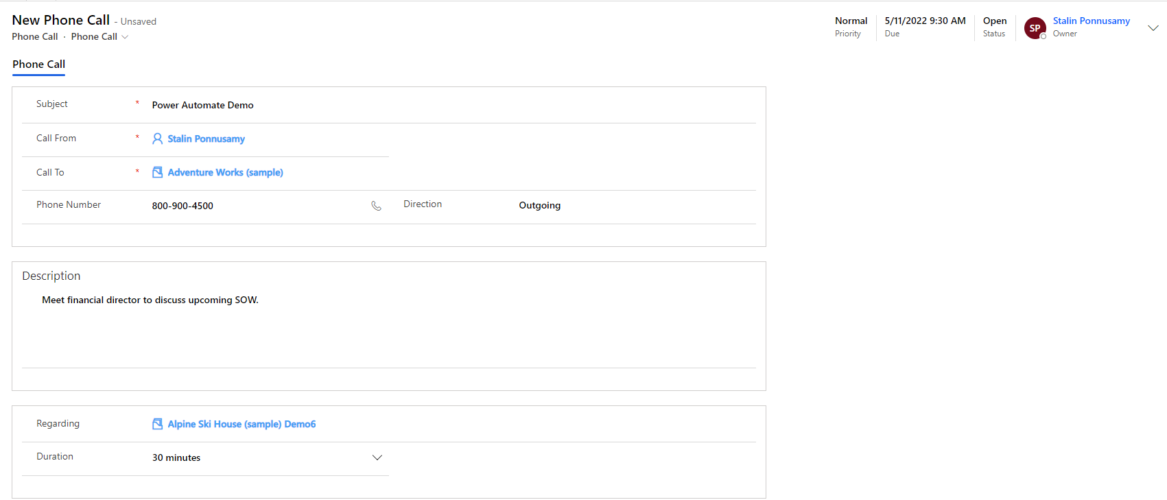This screenshot has height=500, width=1167.
Task: Click the New Phone Call title
Action: 61,20
